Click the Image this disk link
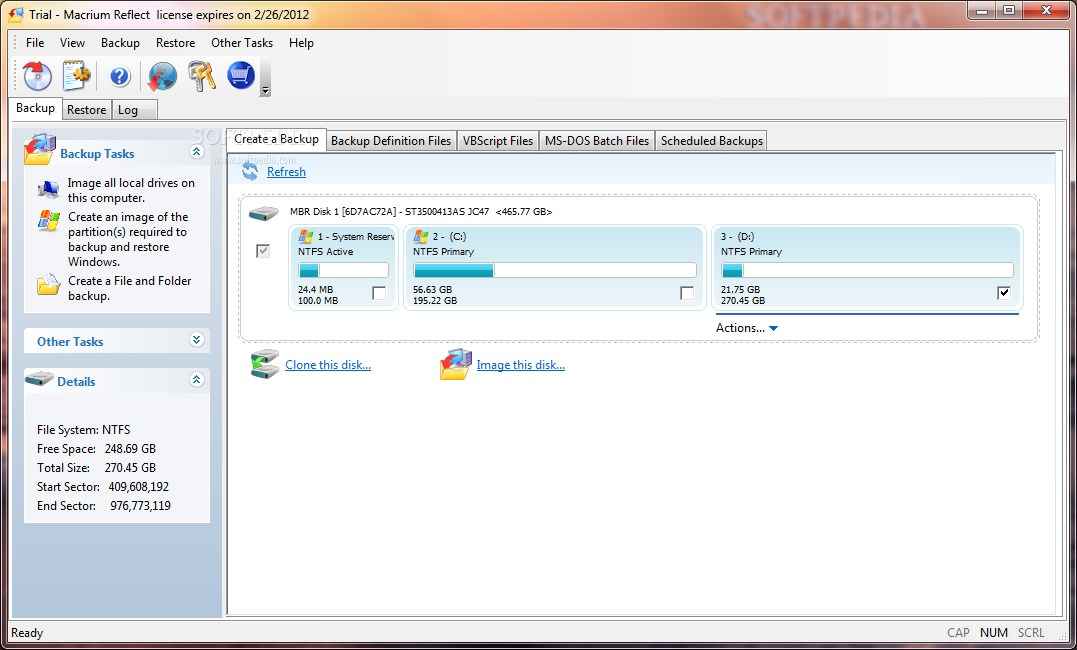This screenshot has width=1077, height=650. tap(520, 365)
